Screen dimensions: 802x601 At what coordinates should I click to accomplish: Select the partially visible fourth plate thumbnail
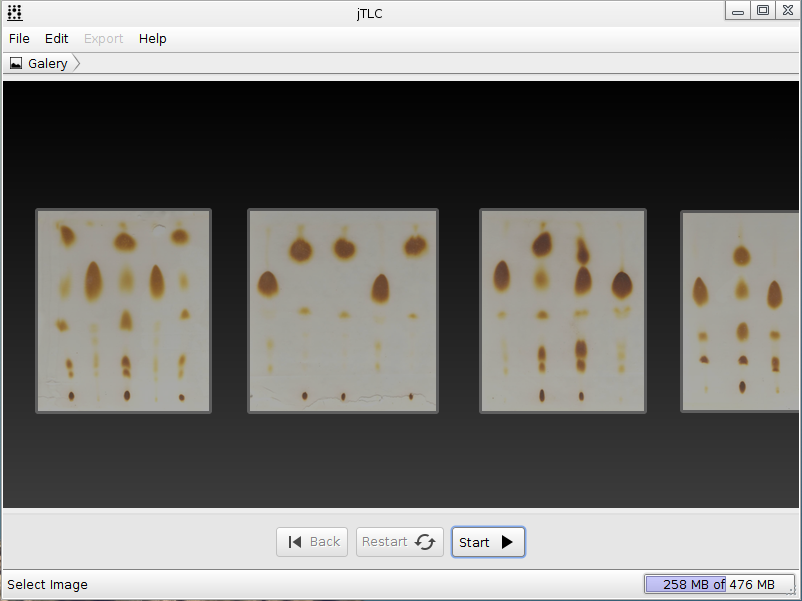click(740, 311)
